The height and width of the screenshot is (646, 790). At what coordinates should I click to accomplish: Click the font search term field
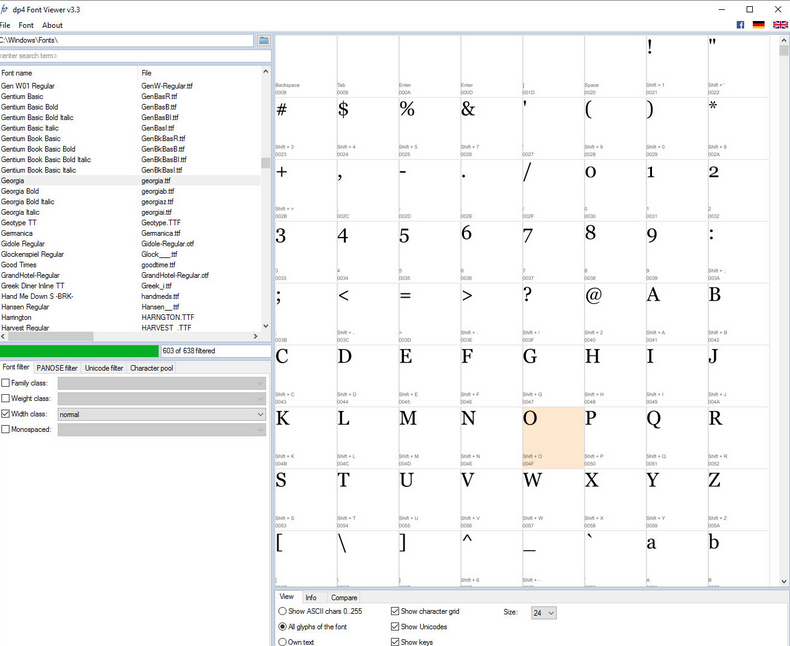[135, 56]
